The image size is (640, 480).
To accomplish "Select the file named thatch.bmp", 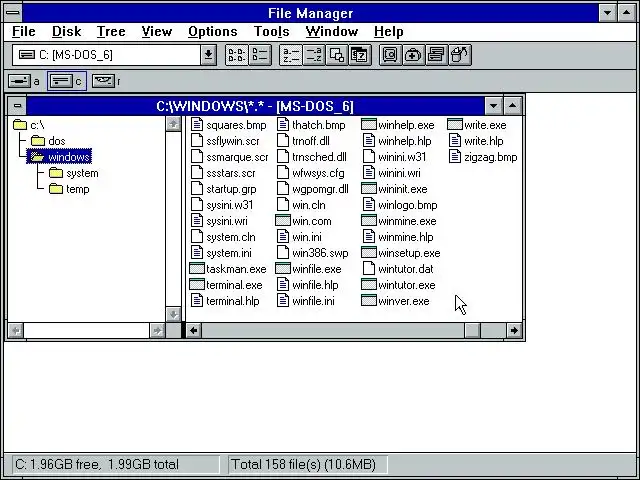I will [318, 125].
